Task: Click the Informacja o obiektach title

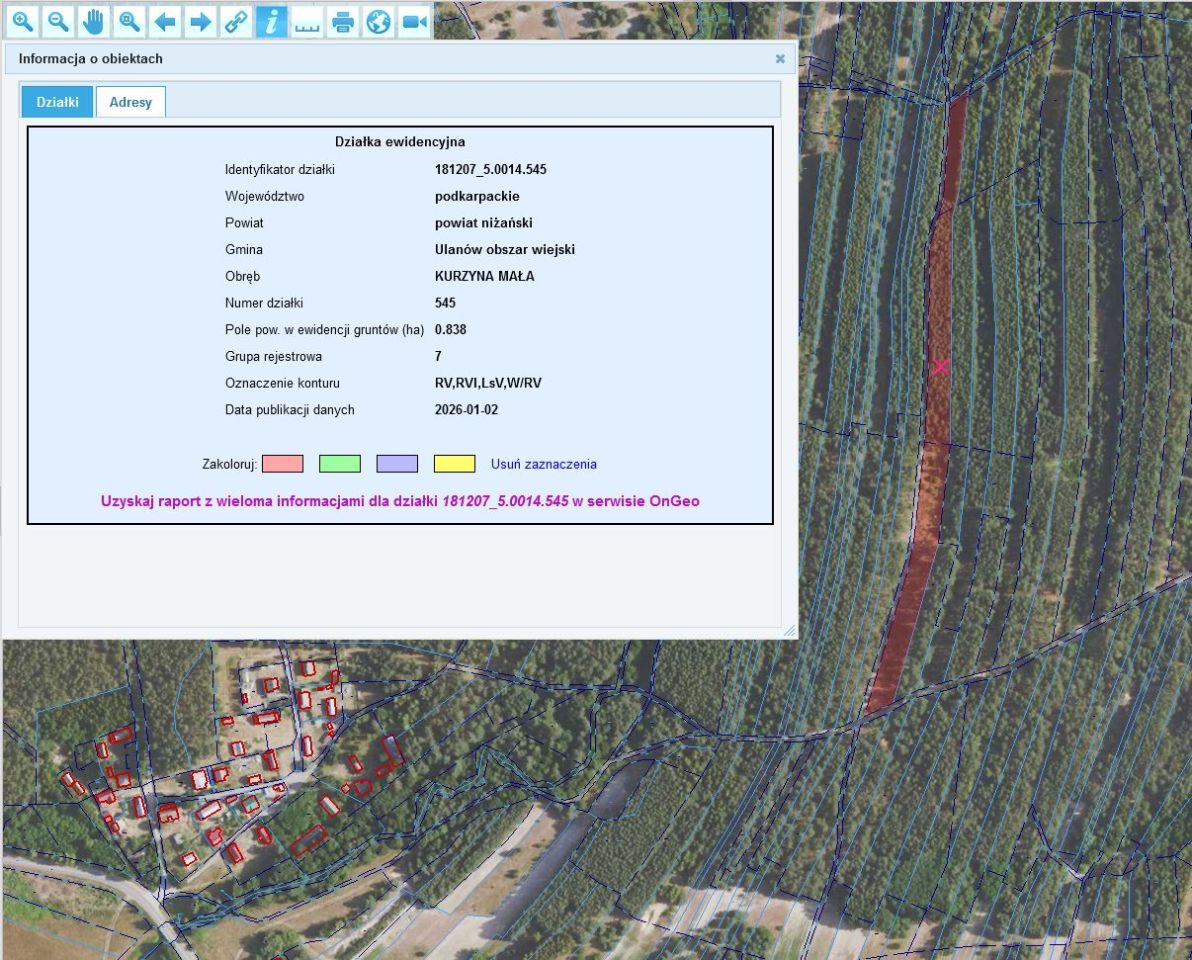Action: point(90,59)
